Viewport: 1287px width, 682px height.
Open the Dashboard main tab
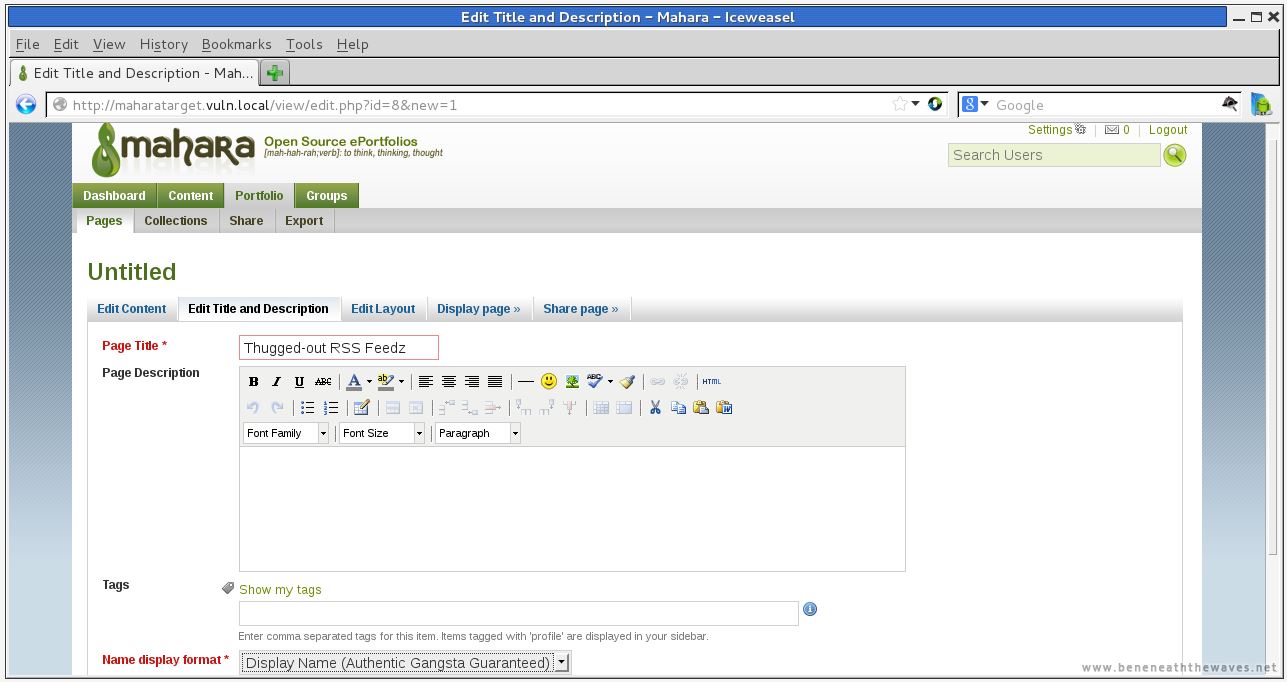coord(114,196)
